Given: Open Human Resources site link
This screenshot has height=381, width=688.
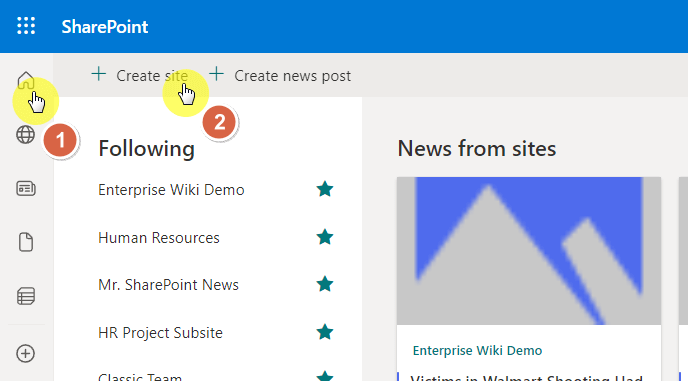Looking at the screenshot, I should coord(159,238).
